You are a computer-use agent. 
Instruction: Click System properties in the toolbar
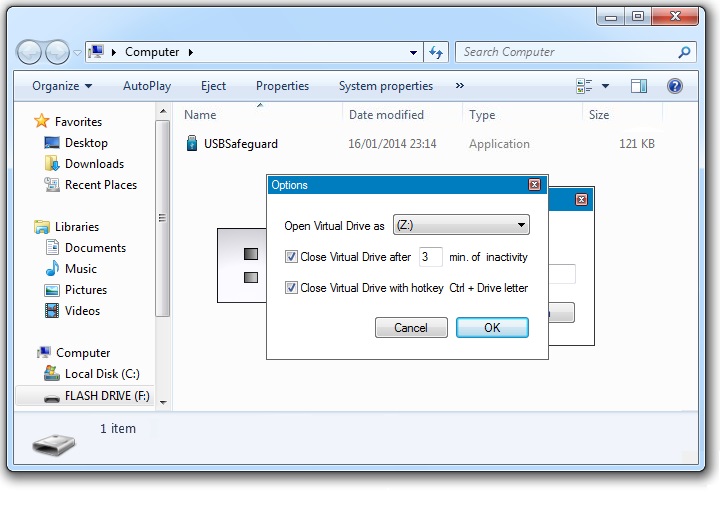pyautogui.click(x=386, y=86)
